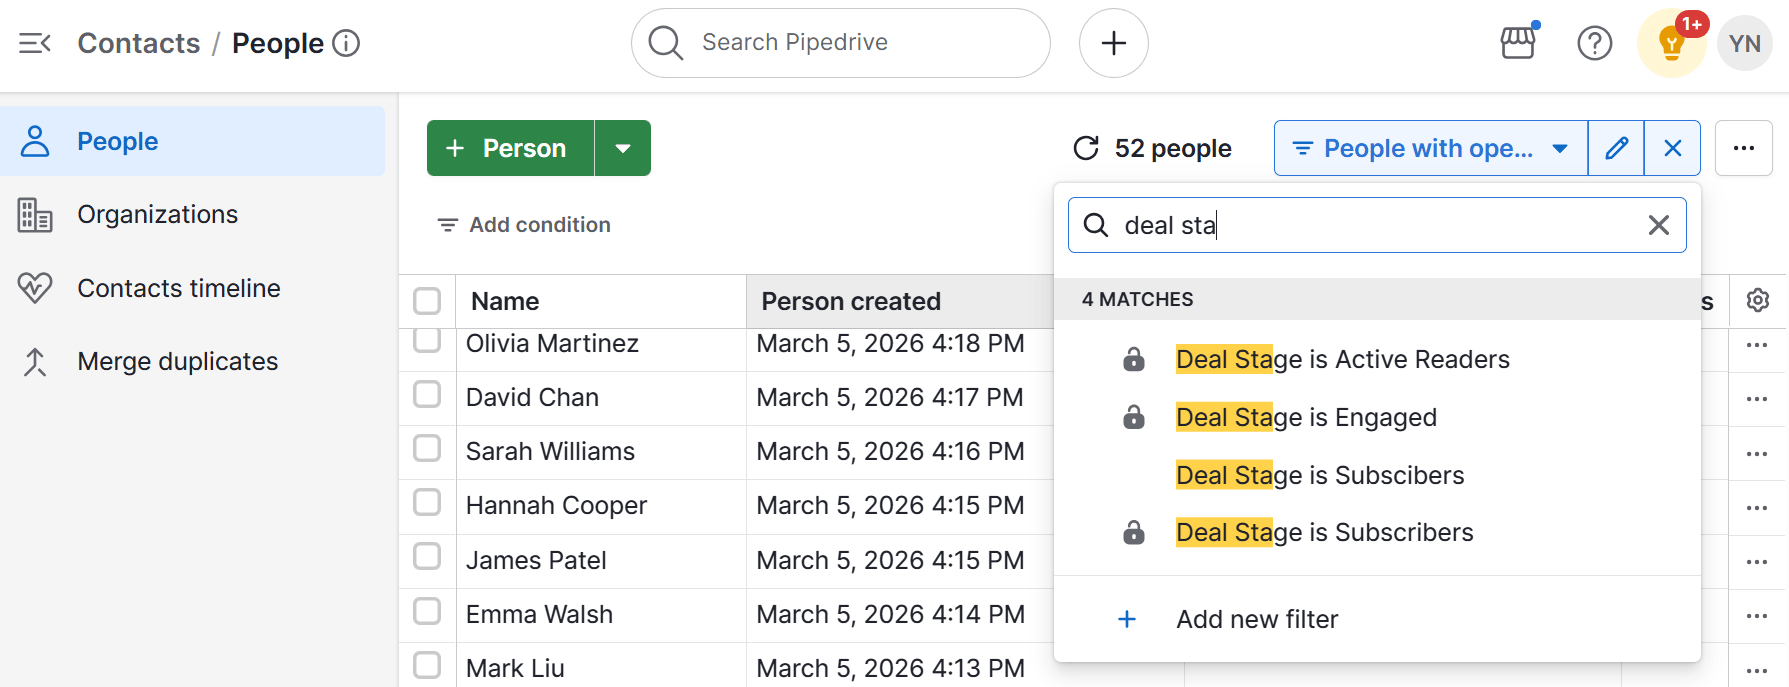Click the magnifier icon in Search Pipedrive
Viewport: 1789px width, 687px height.
tap(665, 43)
